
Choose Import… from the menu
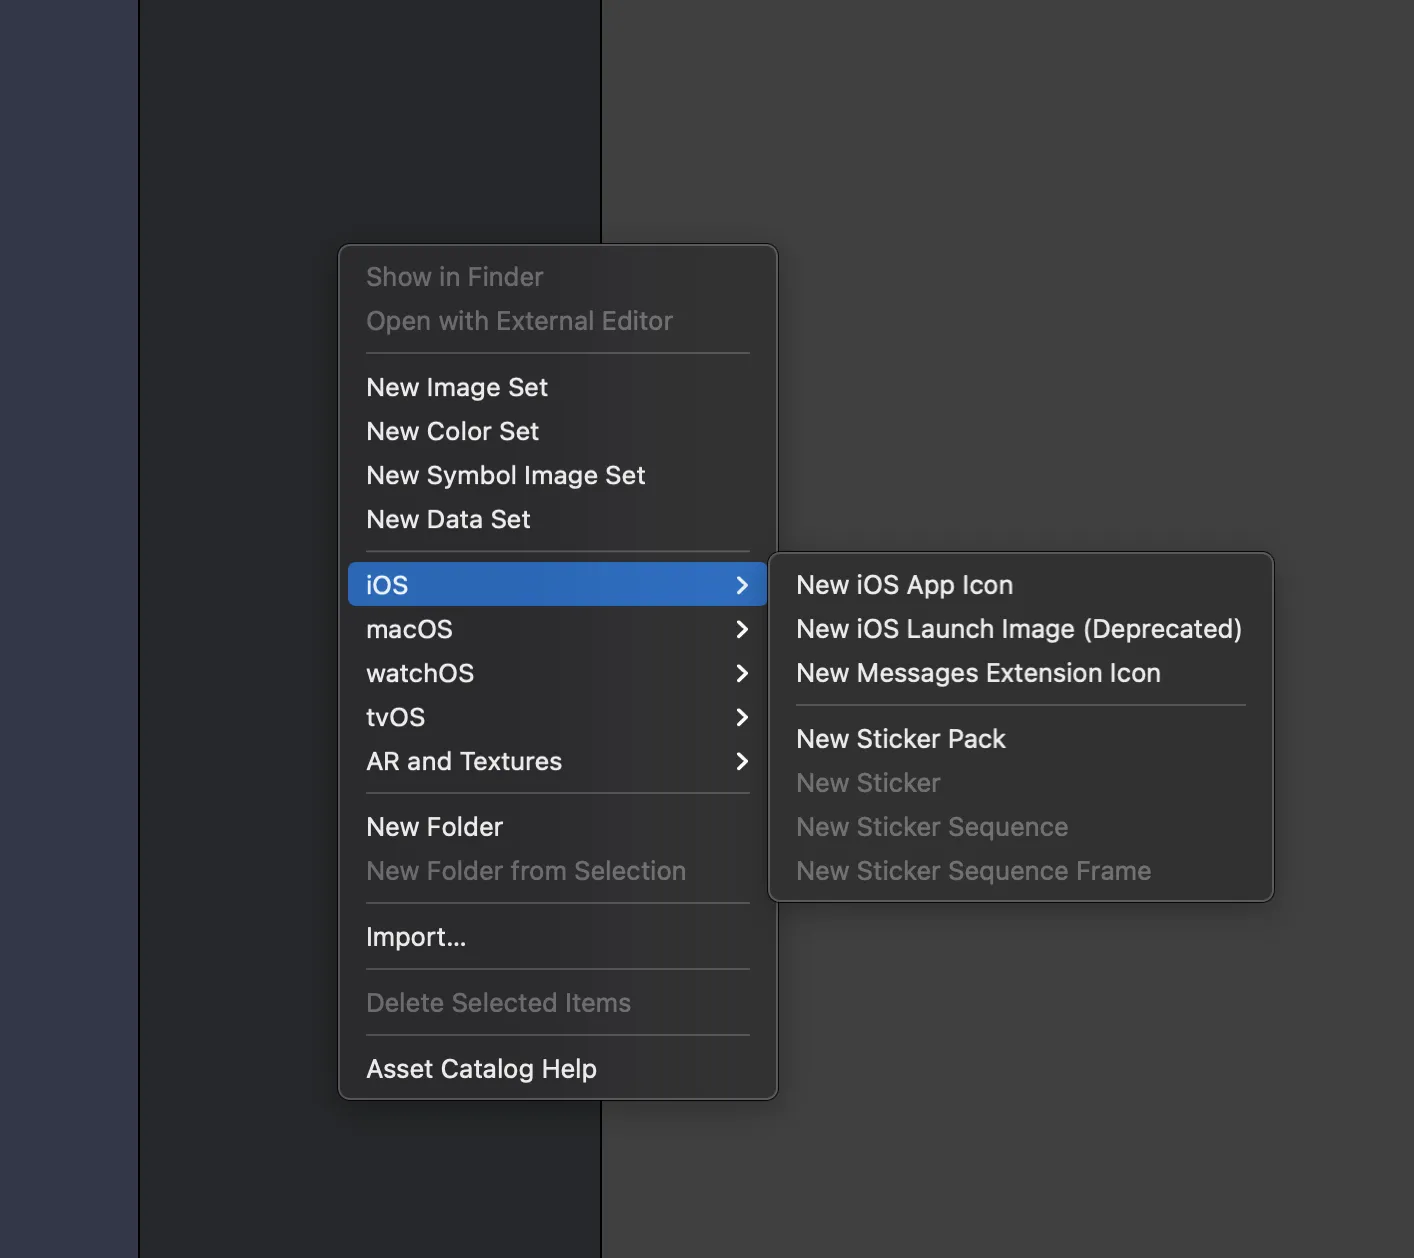pos(558,937)
